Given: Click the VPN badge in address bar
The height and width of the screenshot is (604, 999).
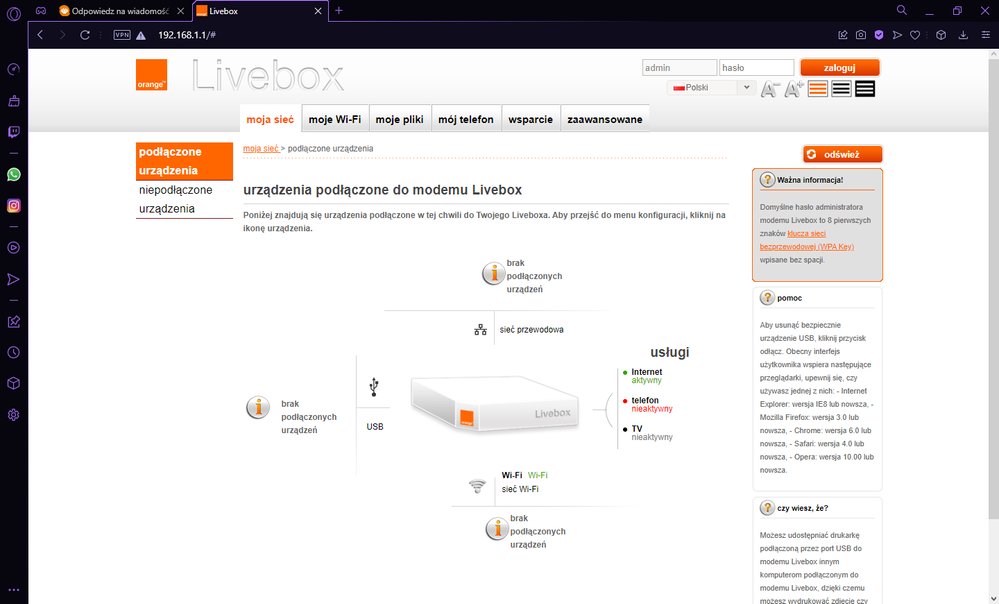Looking at the screenshot, I should (122, 35).
